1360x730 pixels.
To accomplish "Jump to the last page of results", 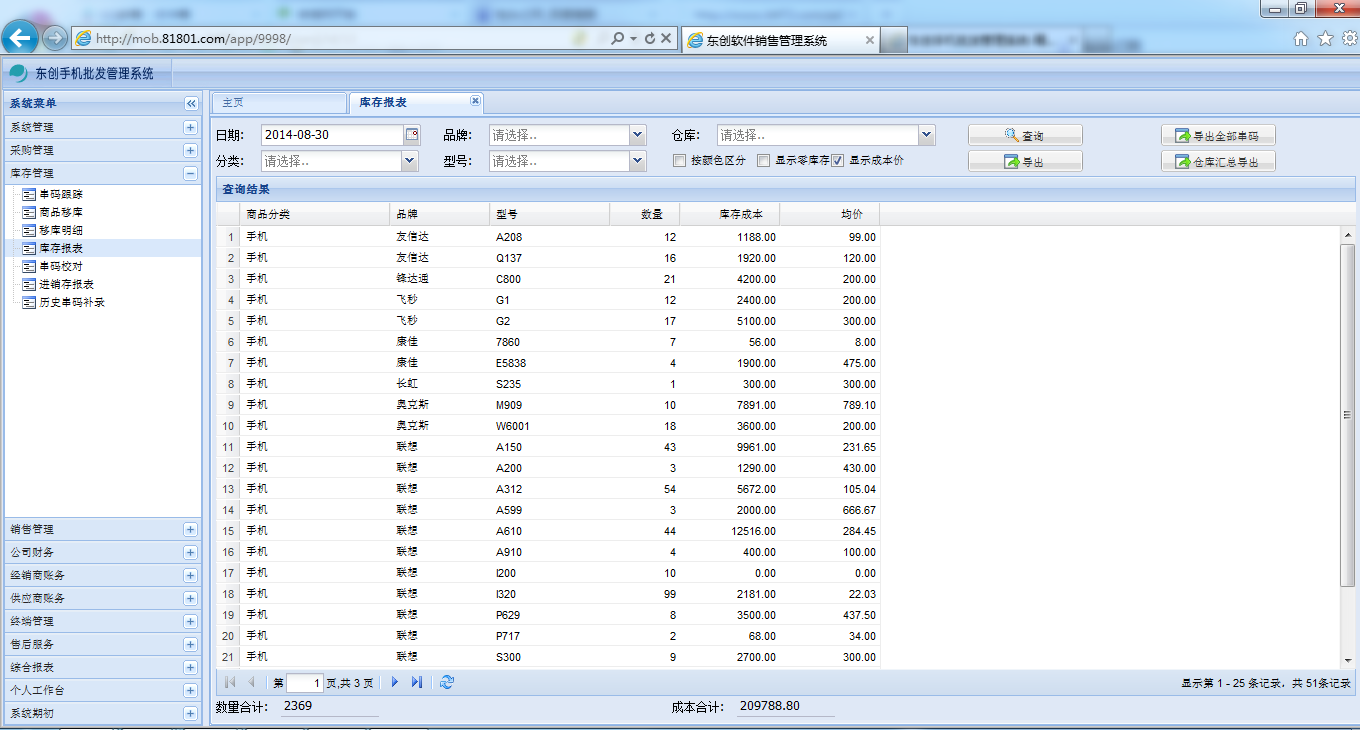I will 417,682.
